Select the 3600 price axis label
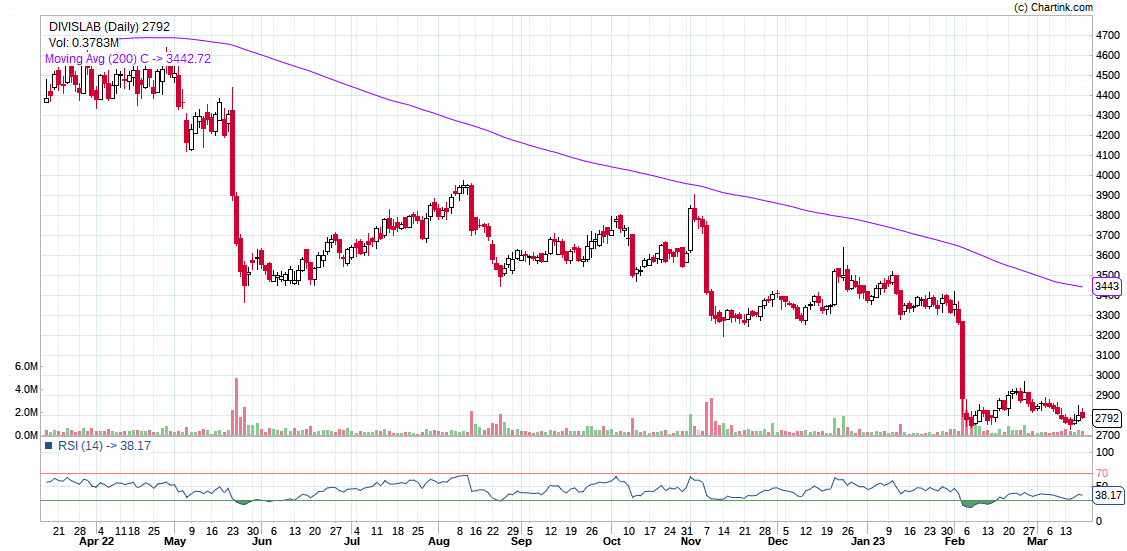The height and width of the screenshot is (551, 1127). click(1107, 255)
